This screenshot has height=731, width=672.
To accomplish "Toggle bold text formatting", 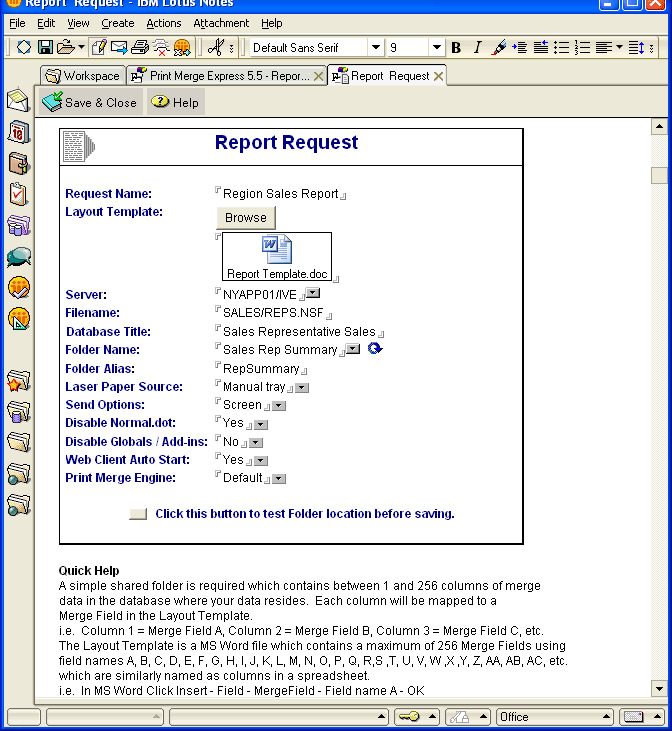I will click(x=456, y=47).
